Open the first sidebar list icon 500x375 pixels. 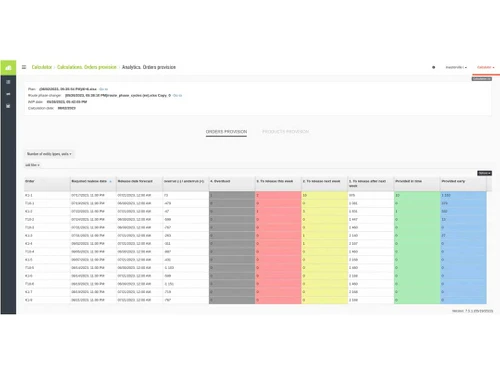8,82
